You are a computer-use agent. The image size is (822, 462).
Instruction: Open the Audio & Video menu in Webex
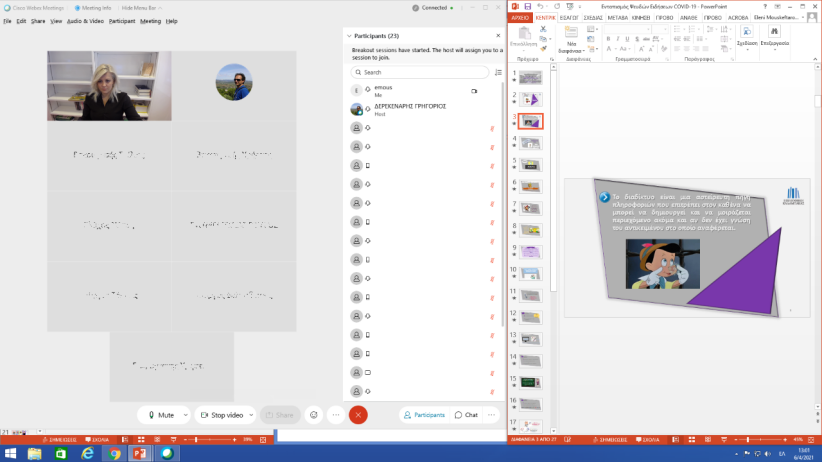point(85,21)
